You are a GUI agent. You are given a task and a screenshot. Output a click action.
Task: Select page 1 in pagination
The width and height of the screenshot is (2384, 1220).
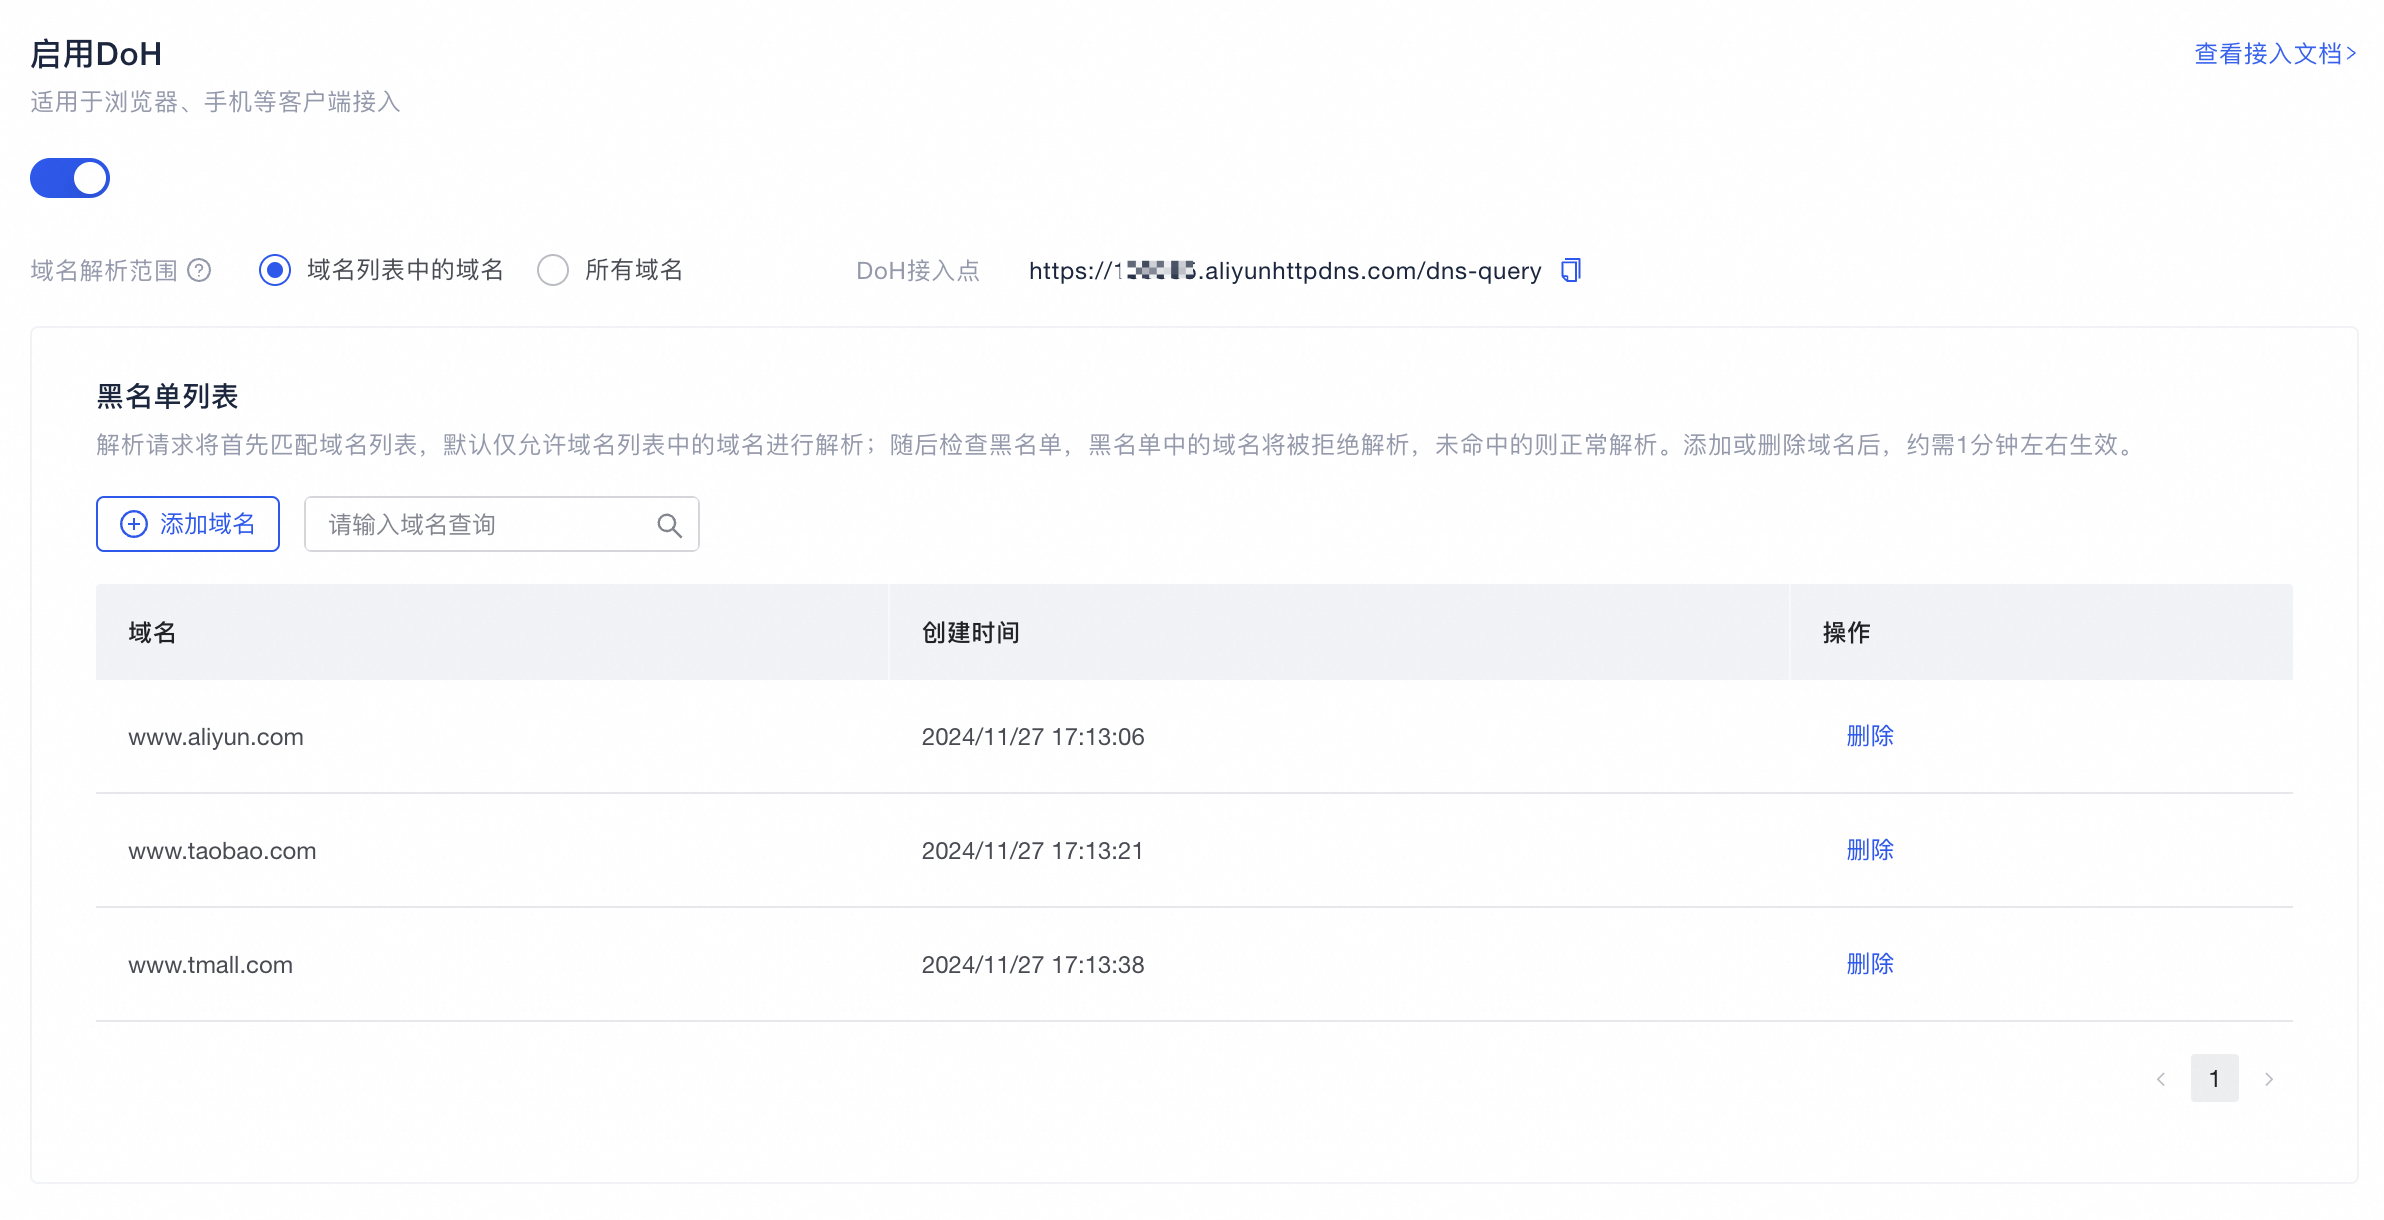pyautogui.click(x=2214, y=1079)
